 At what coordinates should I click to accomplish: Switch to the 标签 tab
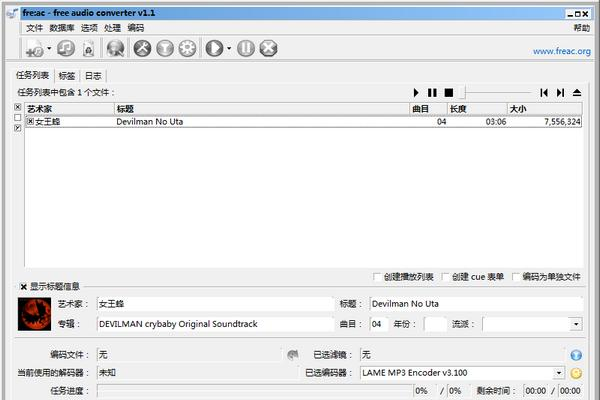point(67,76)
